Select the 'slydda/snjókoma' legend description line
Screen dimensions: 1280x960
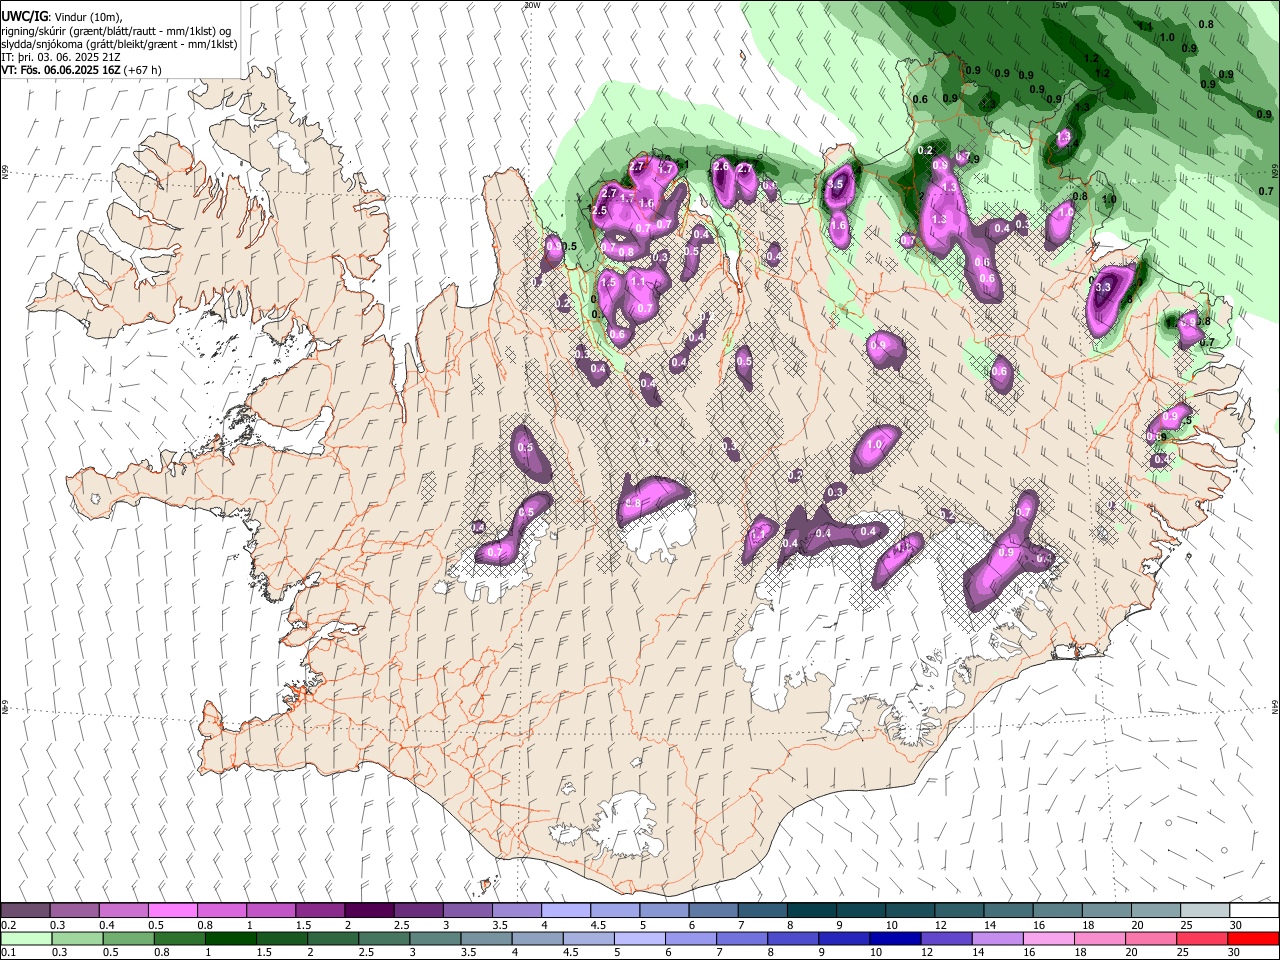[x=119, y=45]
